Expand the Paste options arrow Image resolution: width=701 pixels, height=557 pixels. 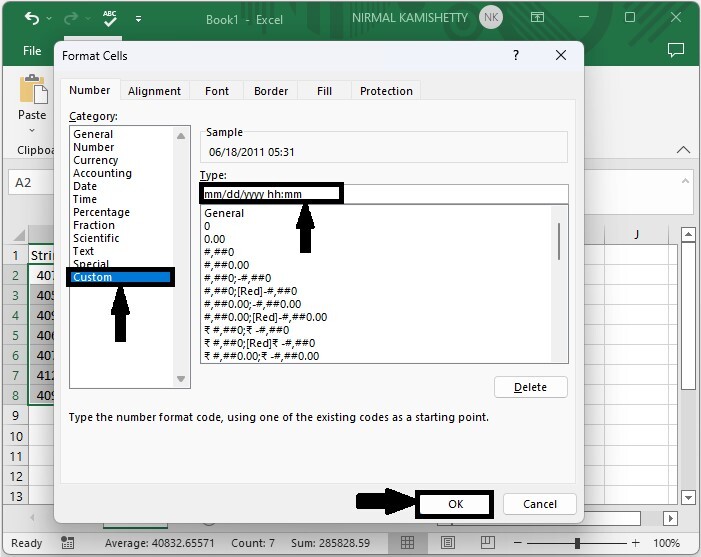(x=32, y=131)
